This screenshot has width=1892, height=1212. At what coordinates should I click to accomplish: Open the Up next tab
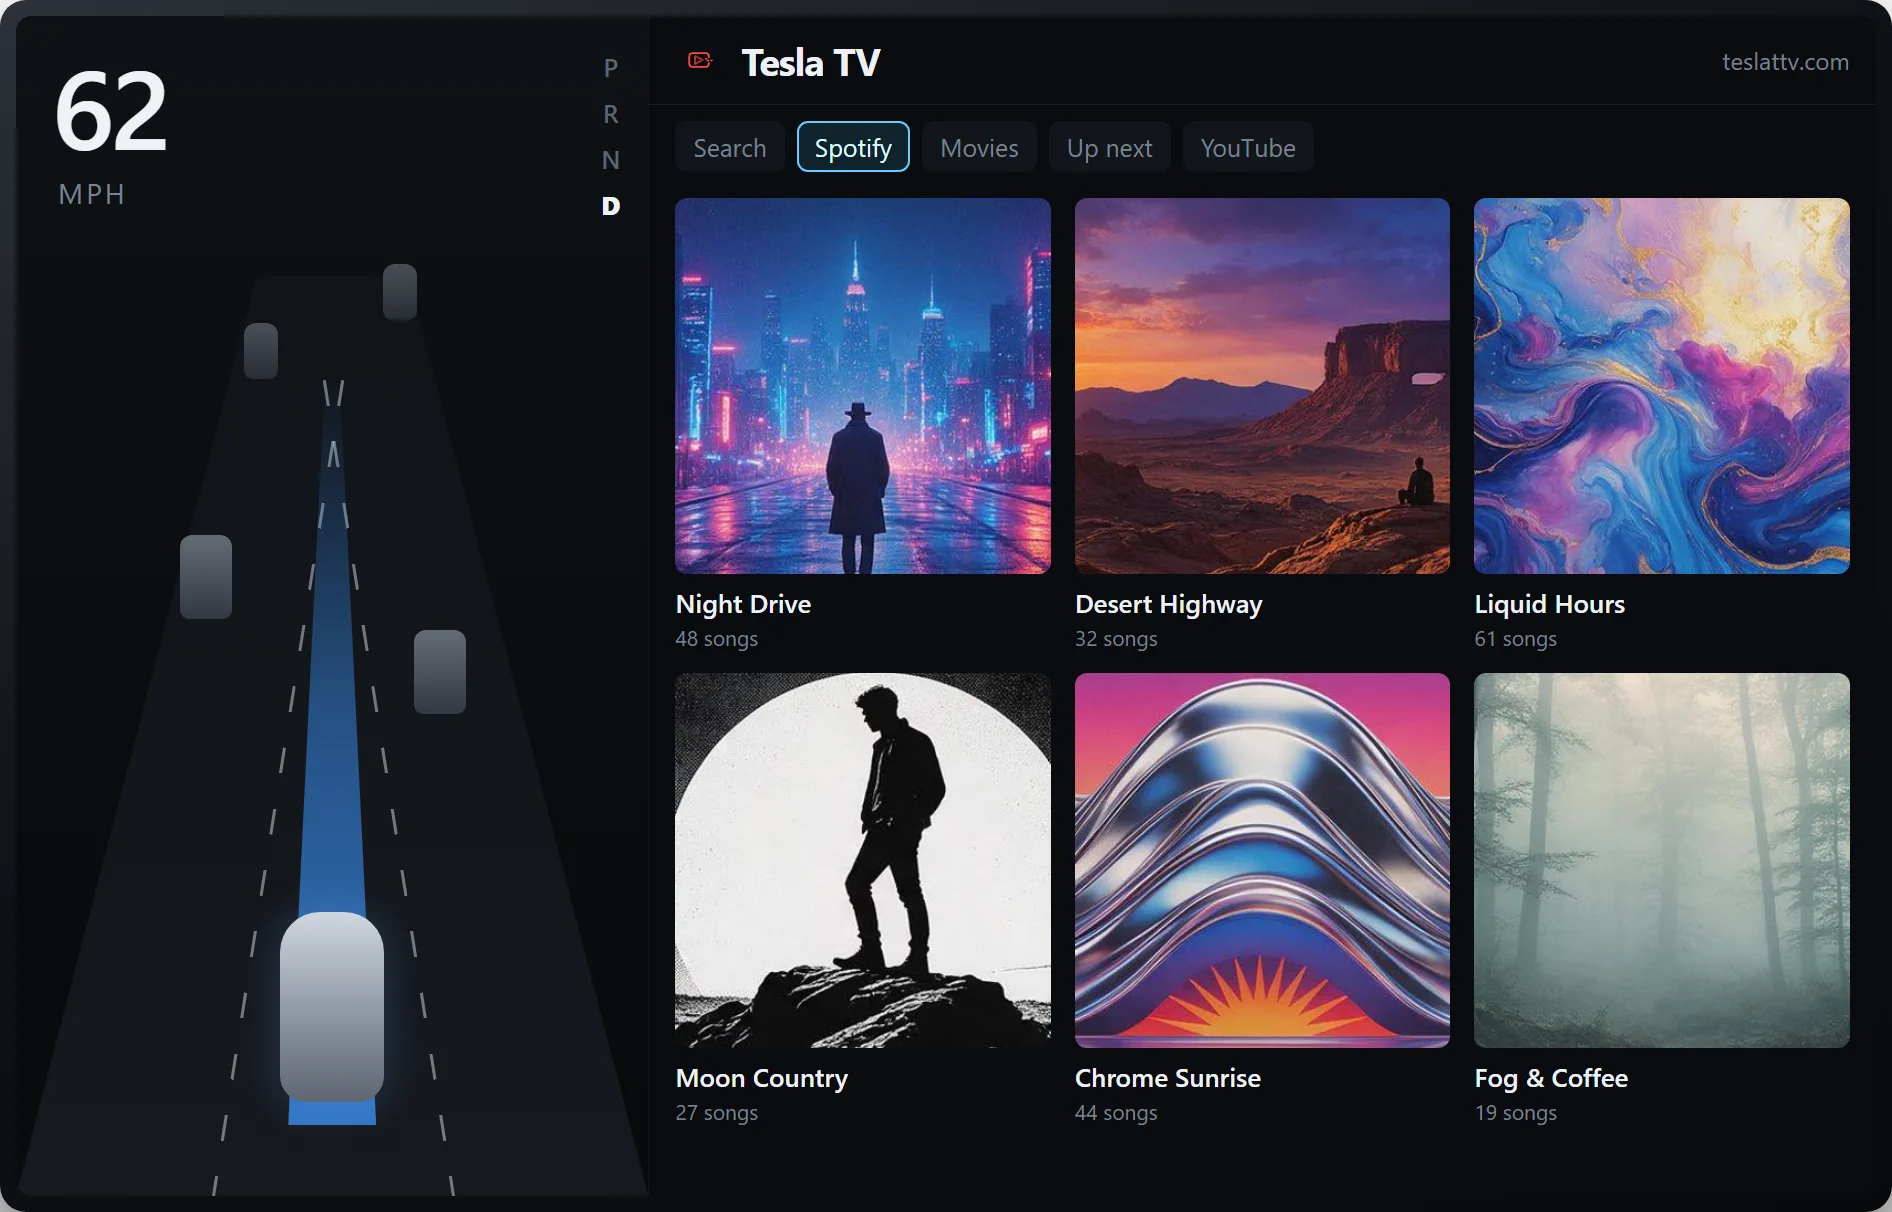tap(1109, 148)
